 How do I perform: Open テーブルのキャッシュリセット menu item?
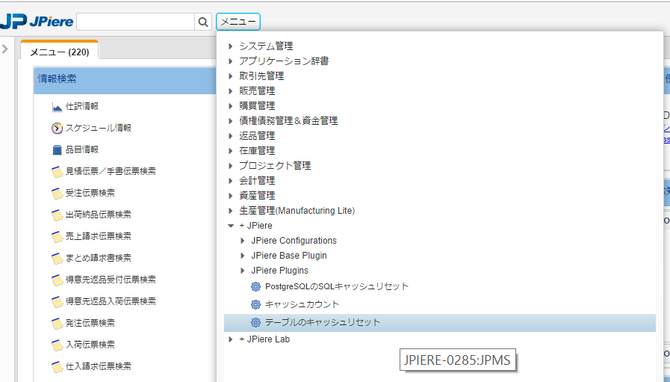pyautogui.click(x=323, y=323)
